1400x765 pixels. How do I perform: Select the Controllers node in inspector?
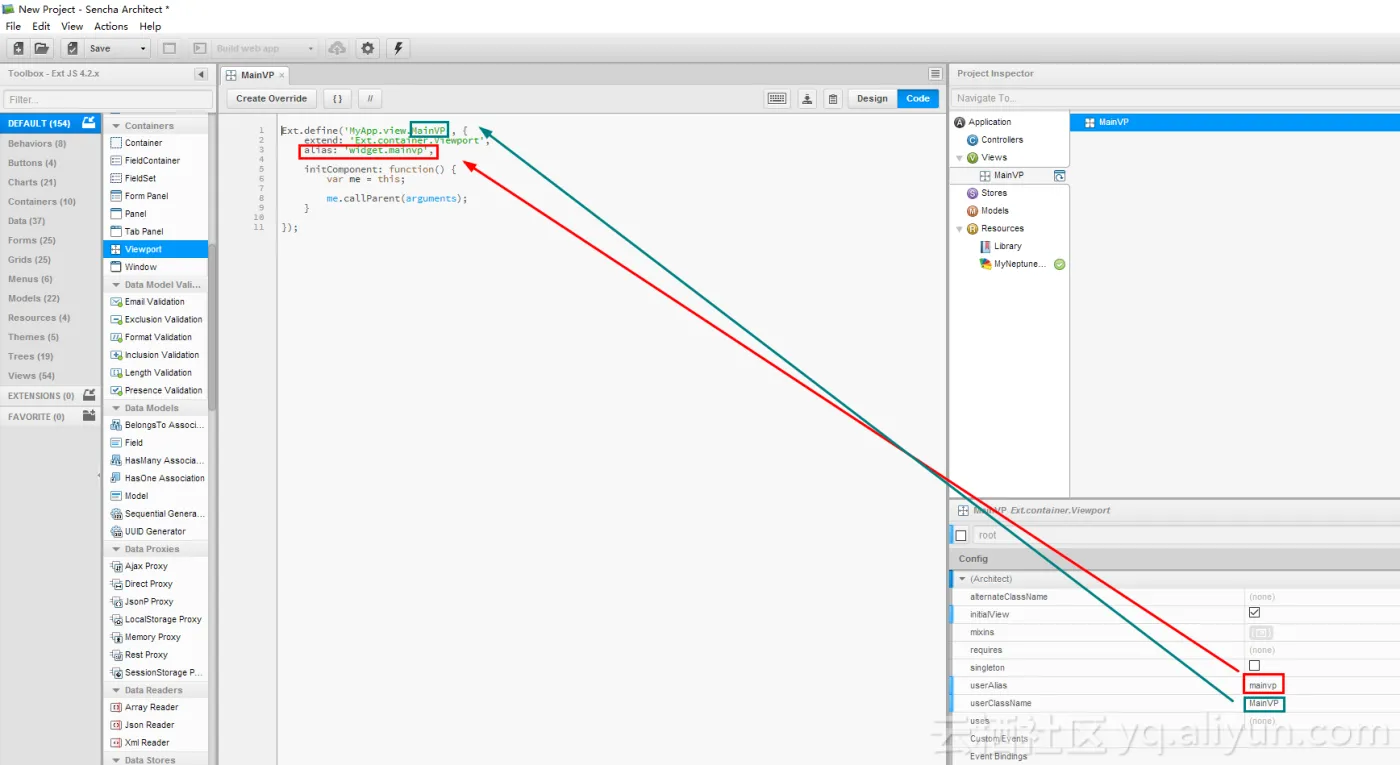(x=1002, y=140)
